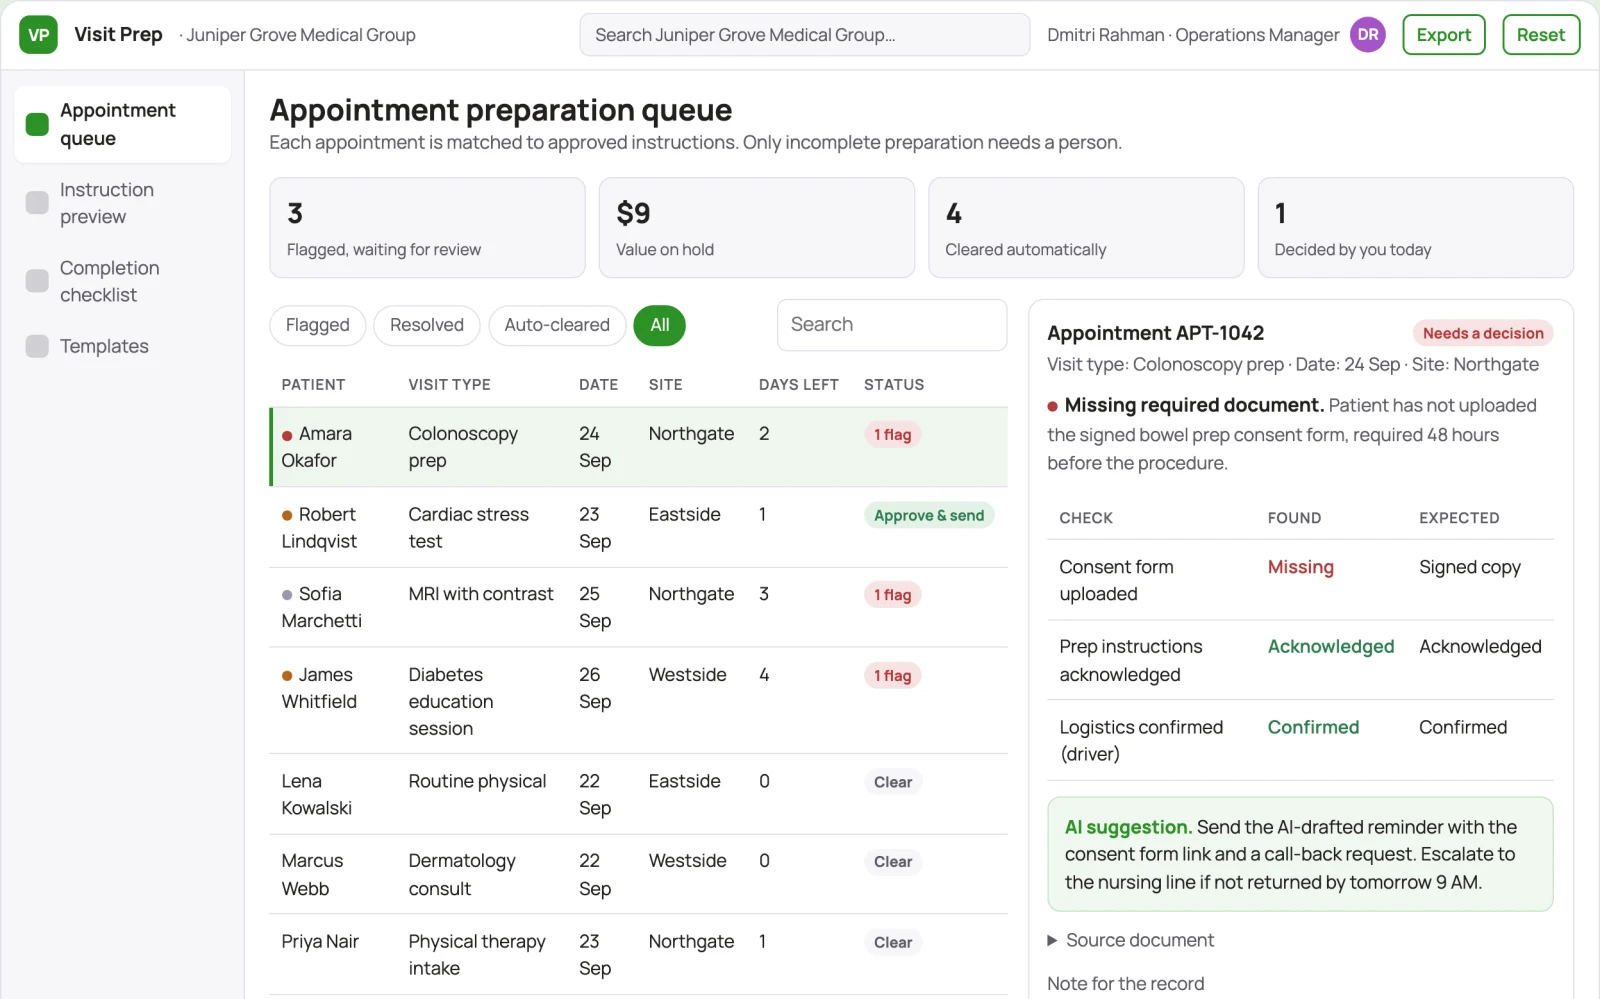Click the DAYS LEFT column header

coord(798,385)
